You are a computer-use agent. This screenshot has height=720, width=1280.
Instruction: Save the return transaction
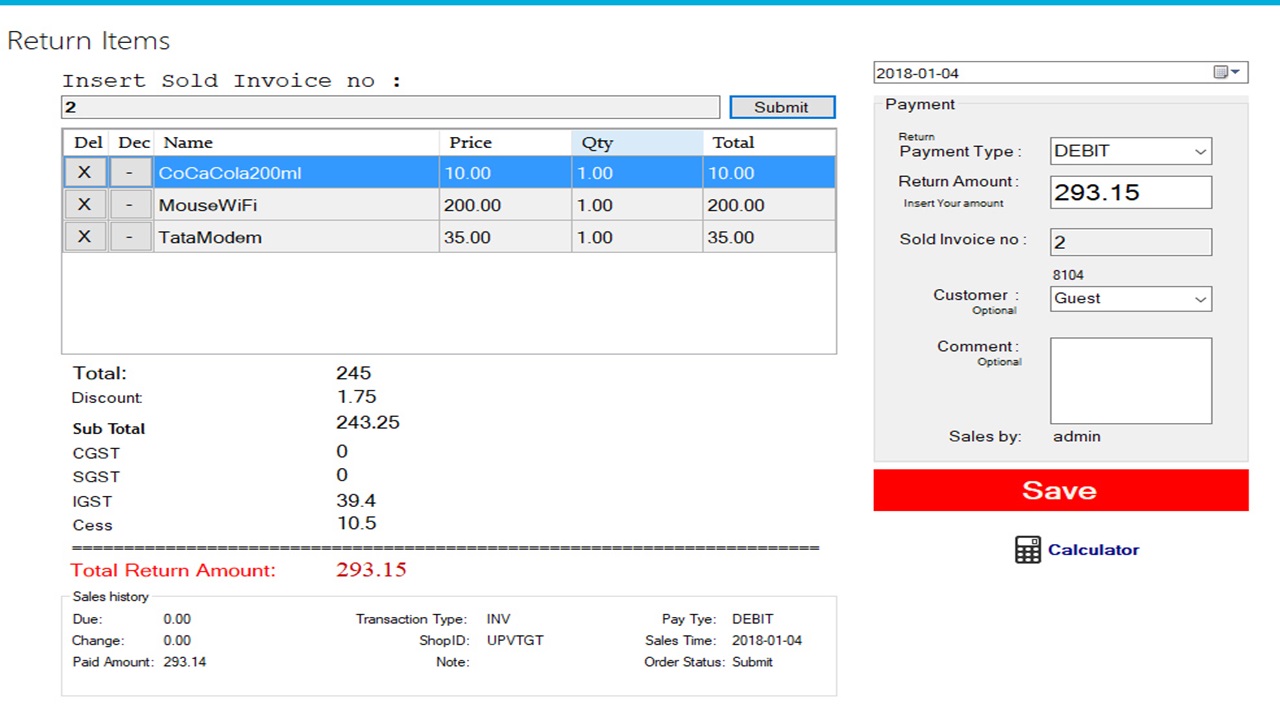1060,490
